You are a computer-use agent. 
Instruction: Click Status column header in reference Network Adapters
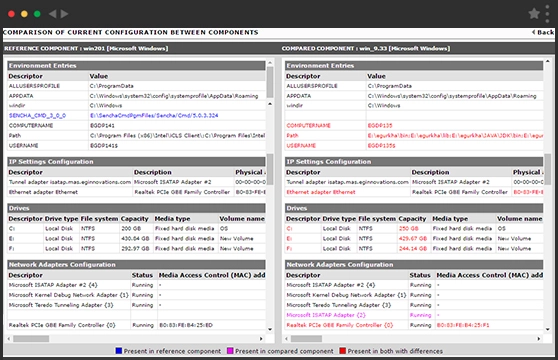pos(142,275)
